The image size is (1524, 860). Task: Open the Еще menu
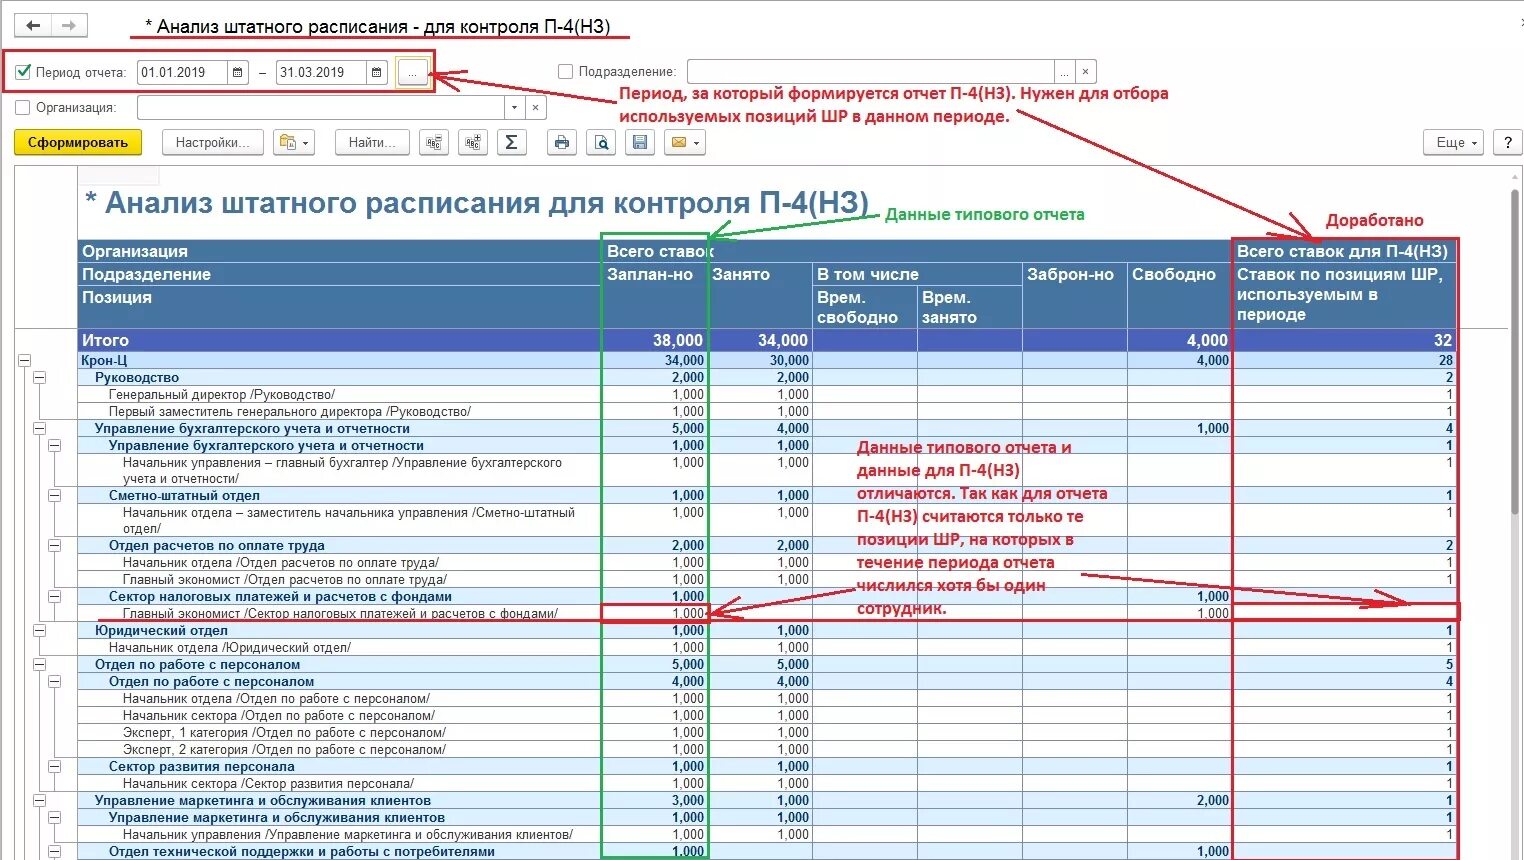(1454, 143)
